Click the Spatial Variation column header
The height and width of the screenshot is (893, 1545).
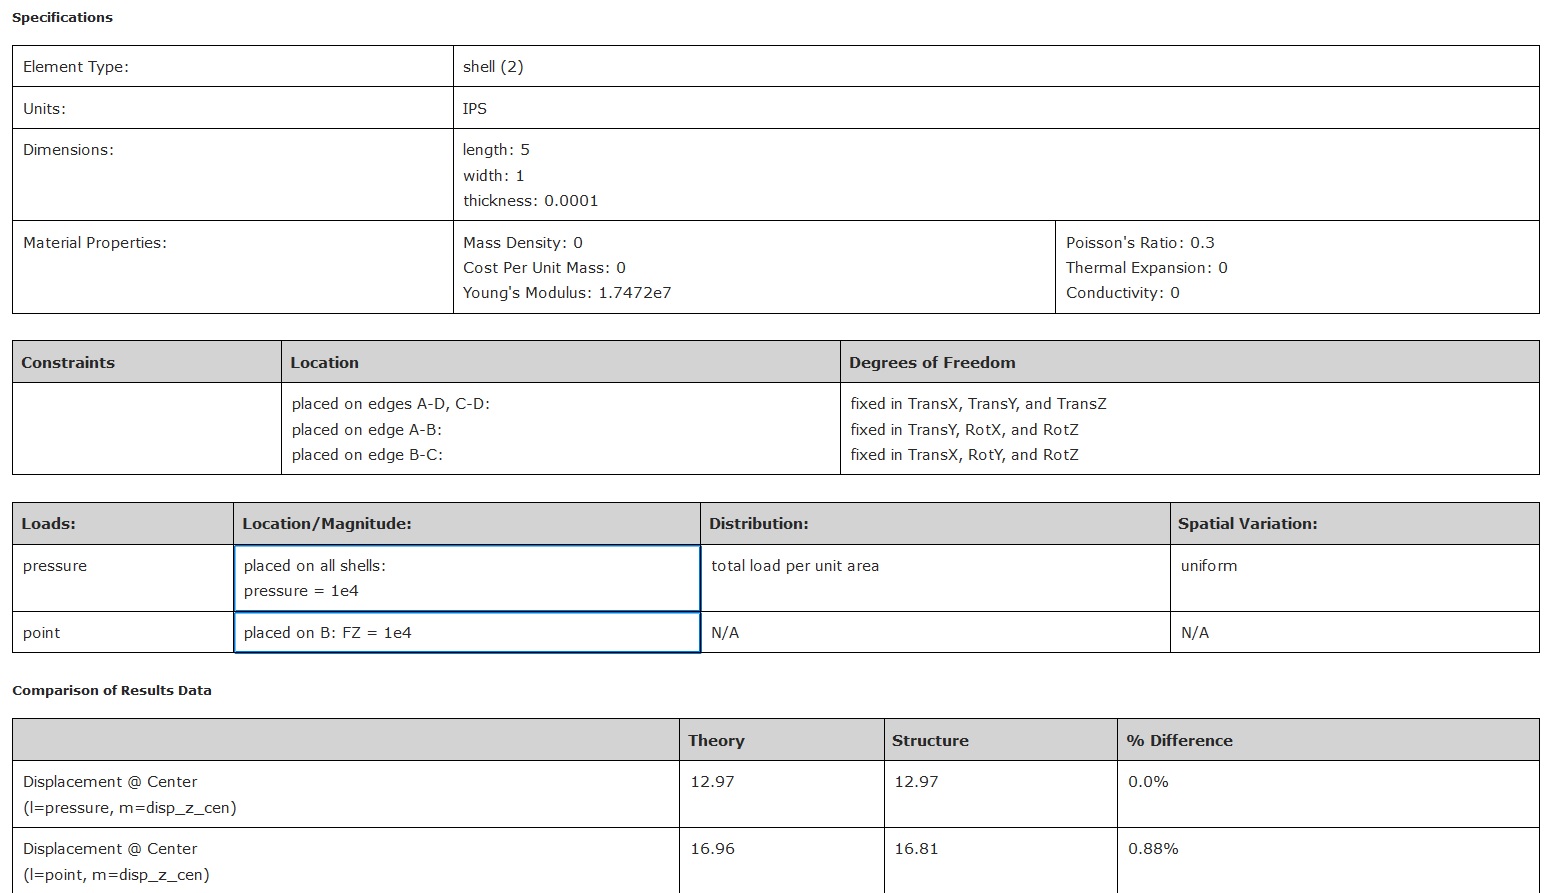1247,524
